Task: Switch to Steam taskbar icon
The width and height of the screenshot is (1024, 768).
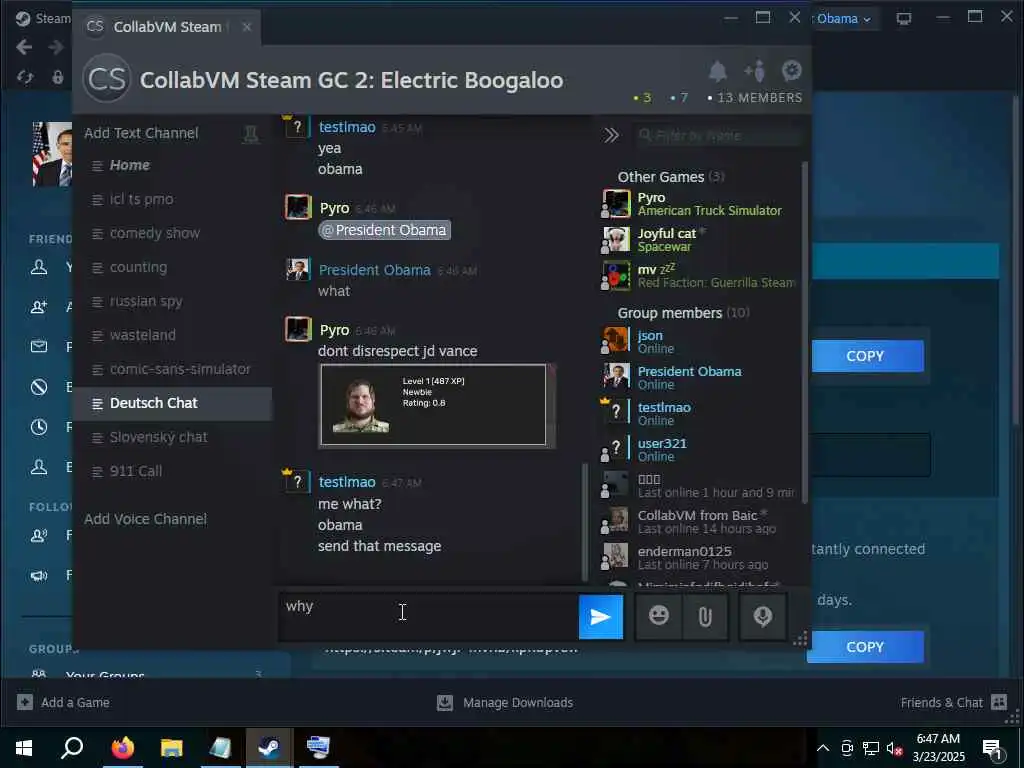Action: pyautogui.click(x=269, y=747)
